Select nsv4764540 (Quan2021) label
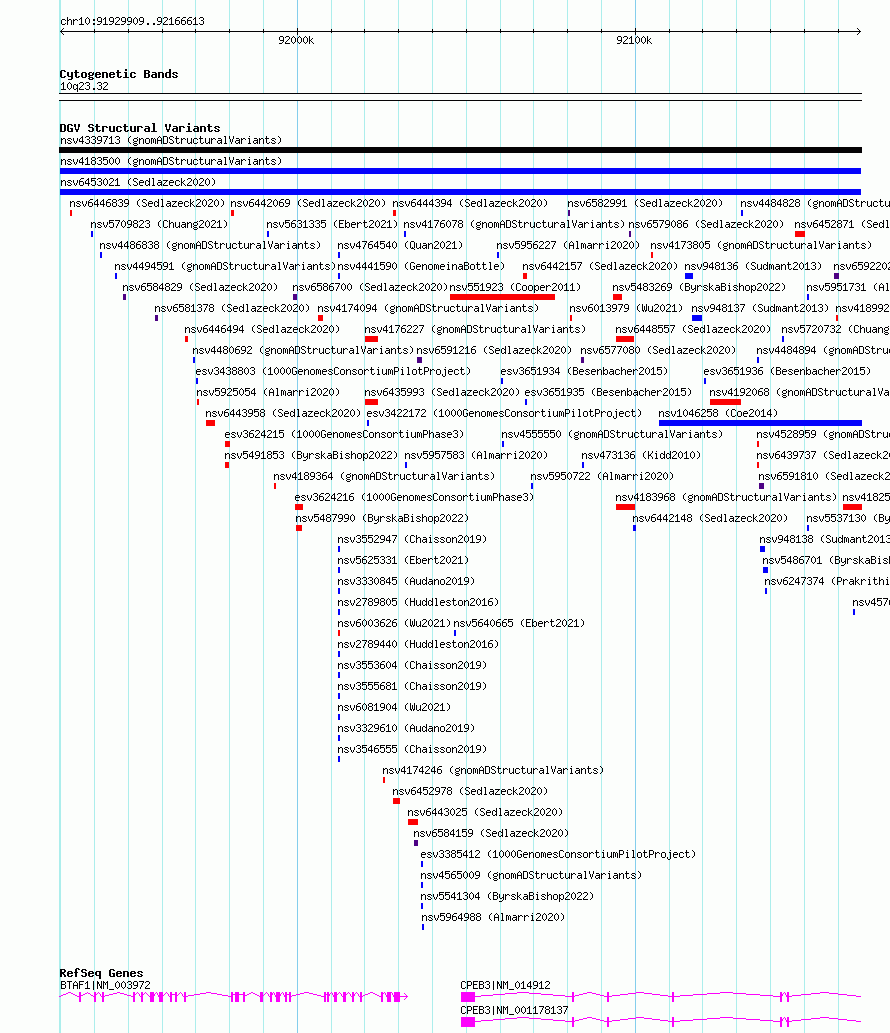The height and width of the screenshot is (1033, 890). point(400,246)
